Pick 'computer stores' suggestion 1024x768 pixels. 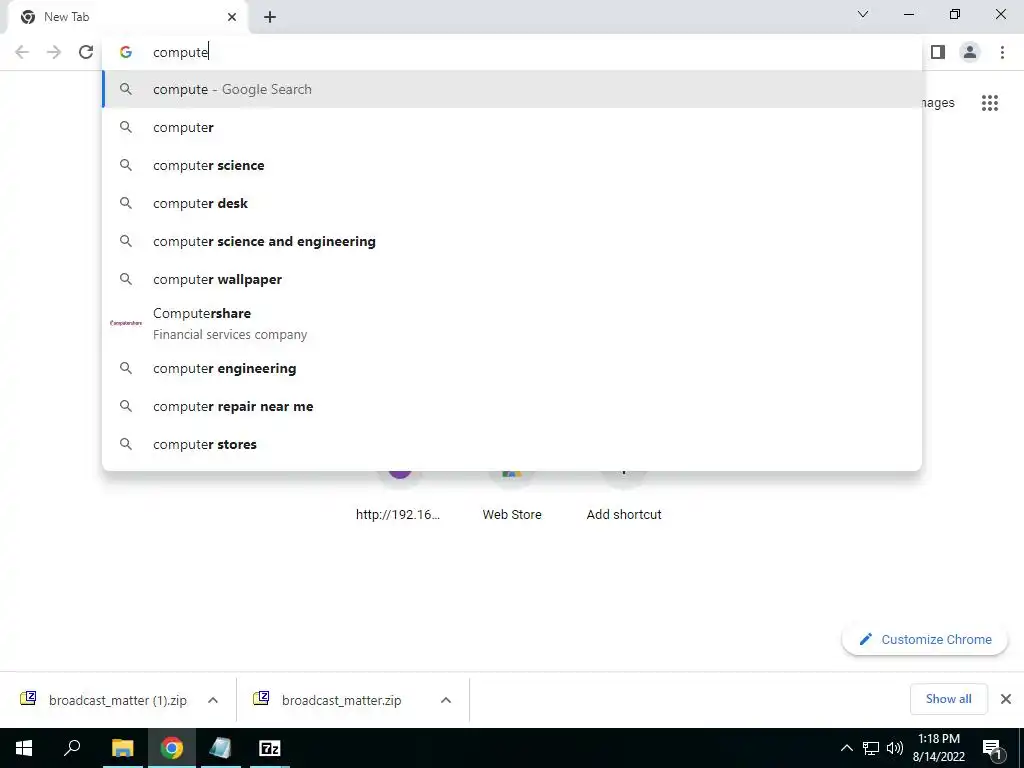pos(513,444)
